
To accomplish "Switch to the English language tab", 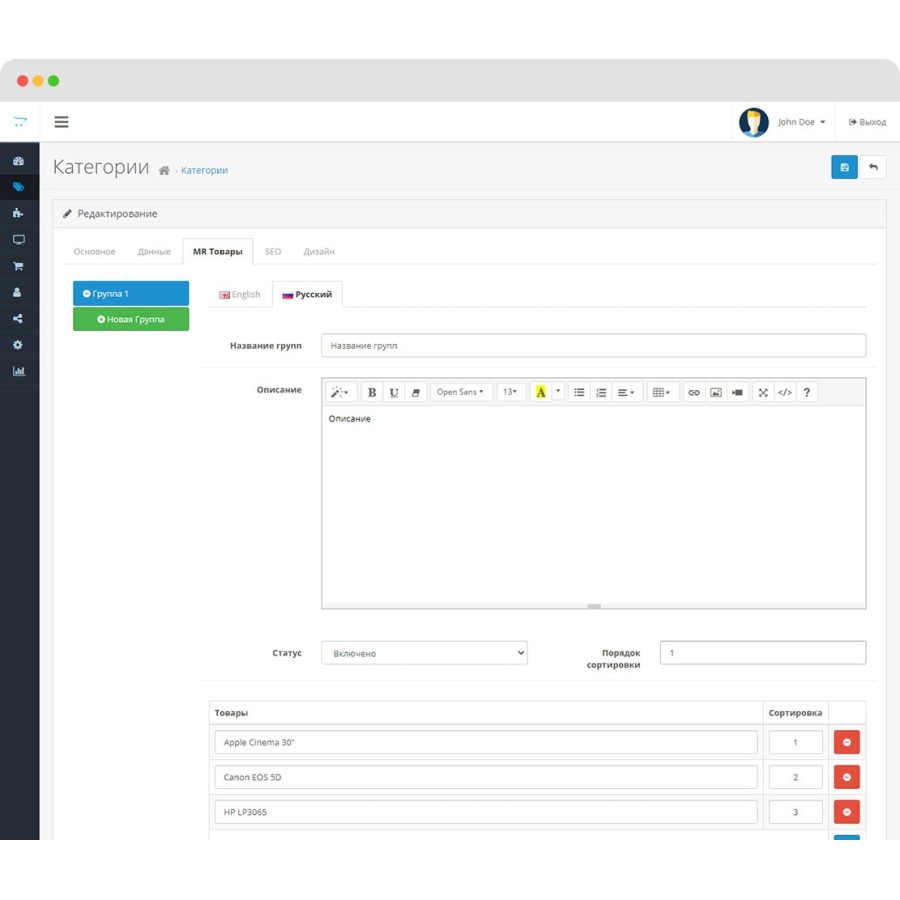I will [240, 294].
